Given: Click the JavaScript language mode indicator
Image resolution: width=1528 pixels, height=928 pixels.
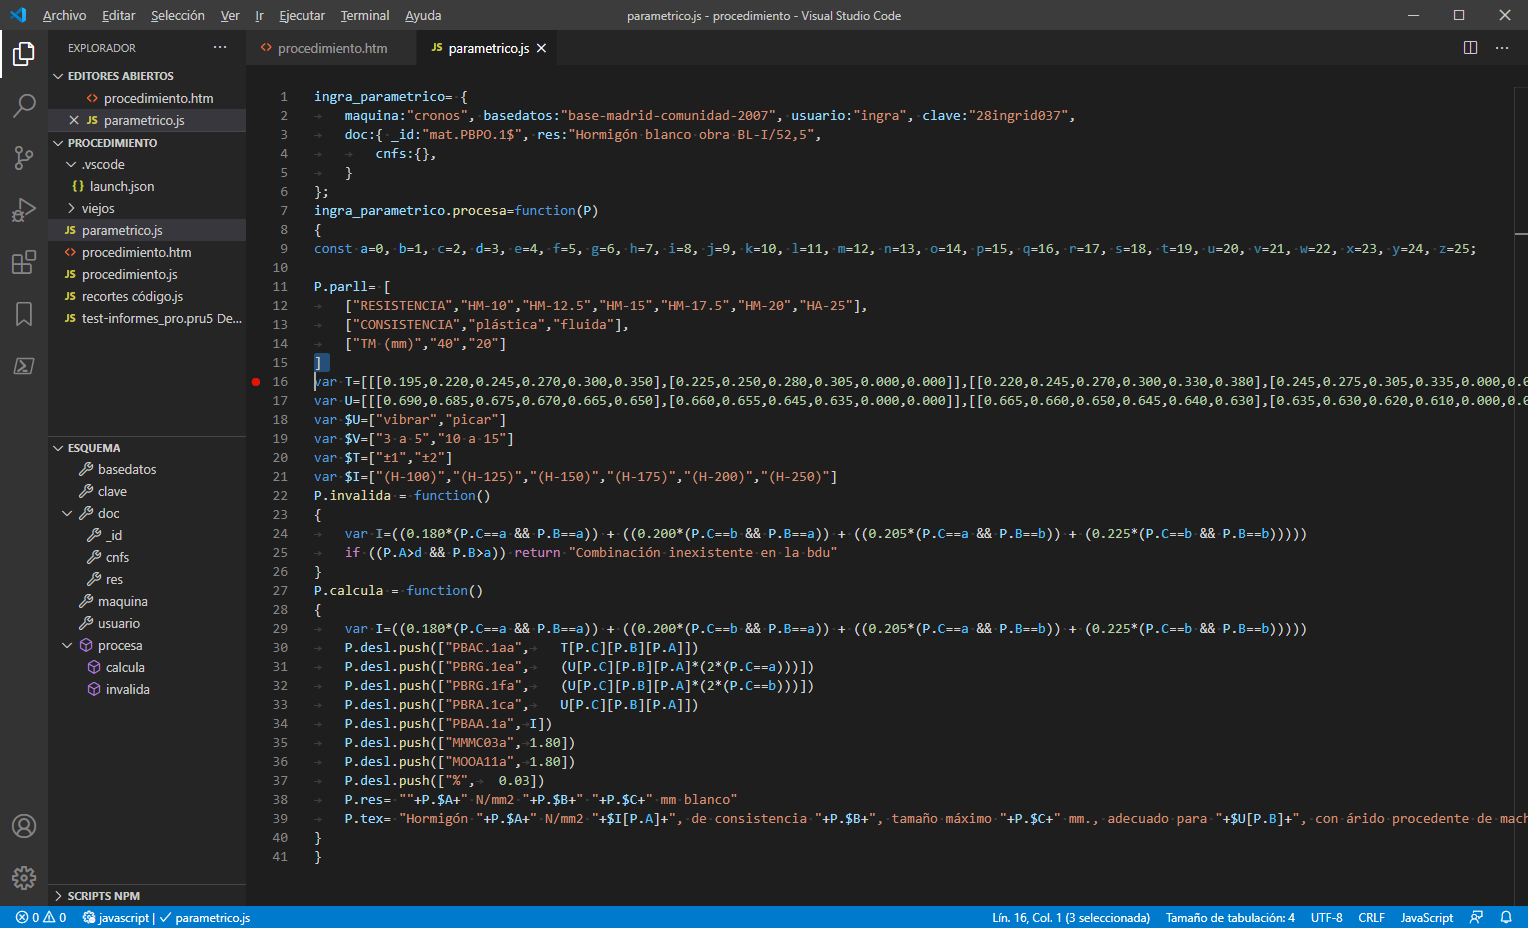Looking at the screenshot, I should (1426, 917).
